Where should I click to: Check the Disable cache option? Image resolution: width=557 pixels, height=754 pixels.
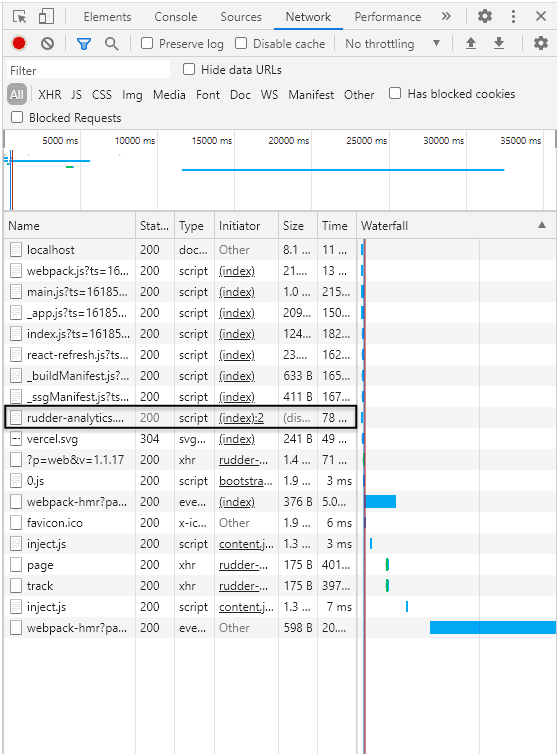pos(241,43)
